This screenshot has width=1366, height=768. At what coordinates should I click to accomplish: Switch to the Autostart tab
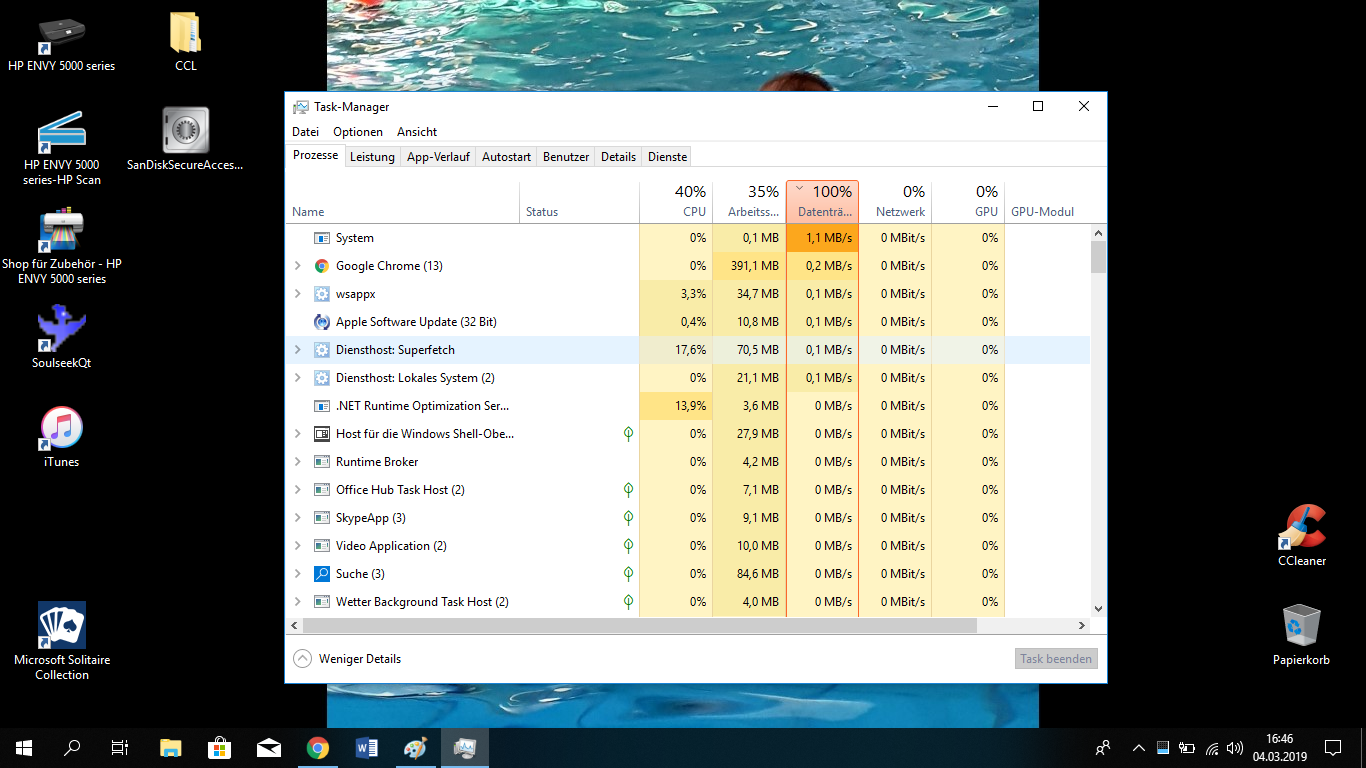point(506,157)
